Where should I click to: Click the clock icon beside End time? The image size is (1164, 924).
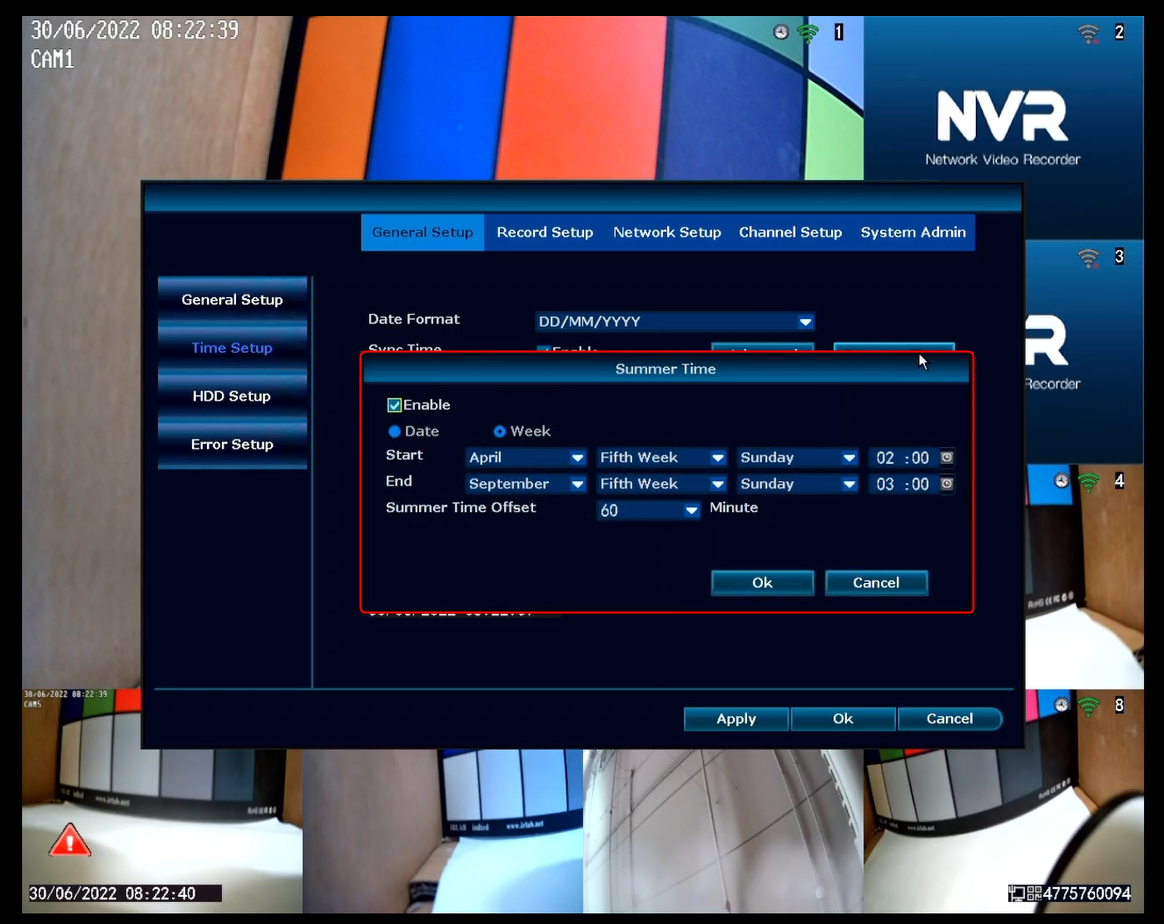[x=946, y=483]
